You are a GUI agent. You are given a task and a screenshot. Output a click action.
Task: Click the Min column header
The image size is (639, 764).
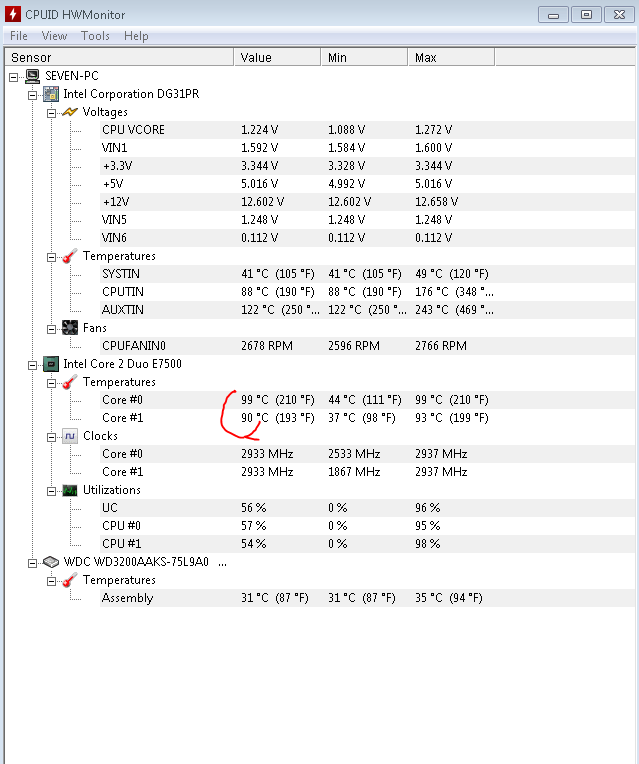point(365,57)
